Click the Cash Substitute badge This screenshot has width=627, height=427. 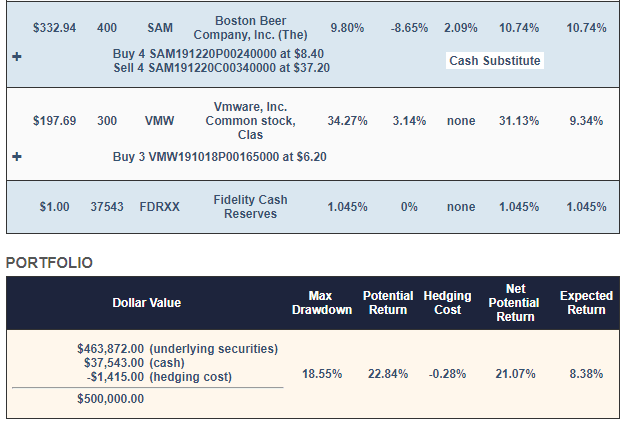(494, 61)
